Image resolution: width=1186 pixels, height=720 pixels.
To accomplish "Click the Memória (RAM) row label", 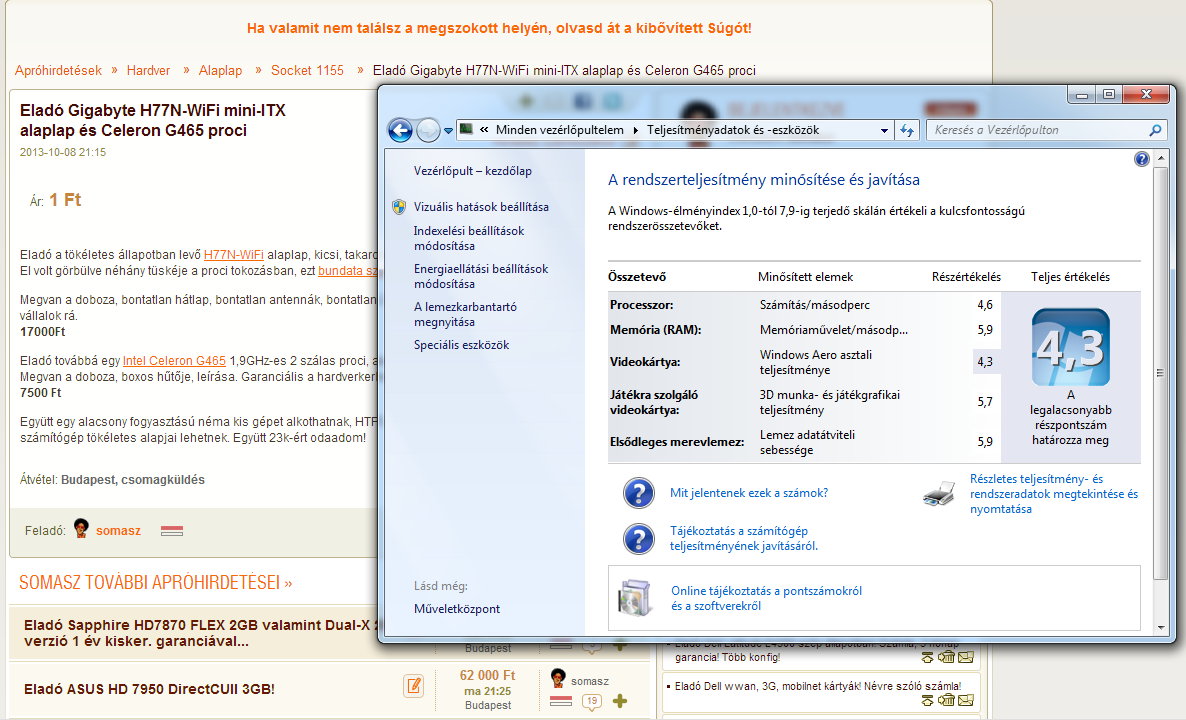I will (655, 330).
